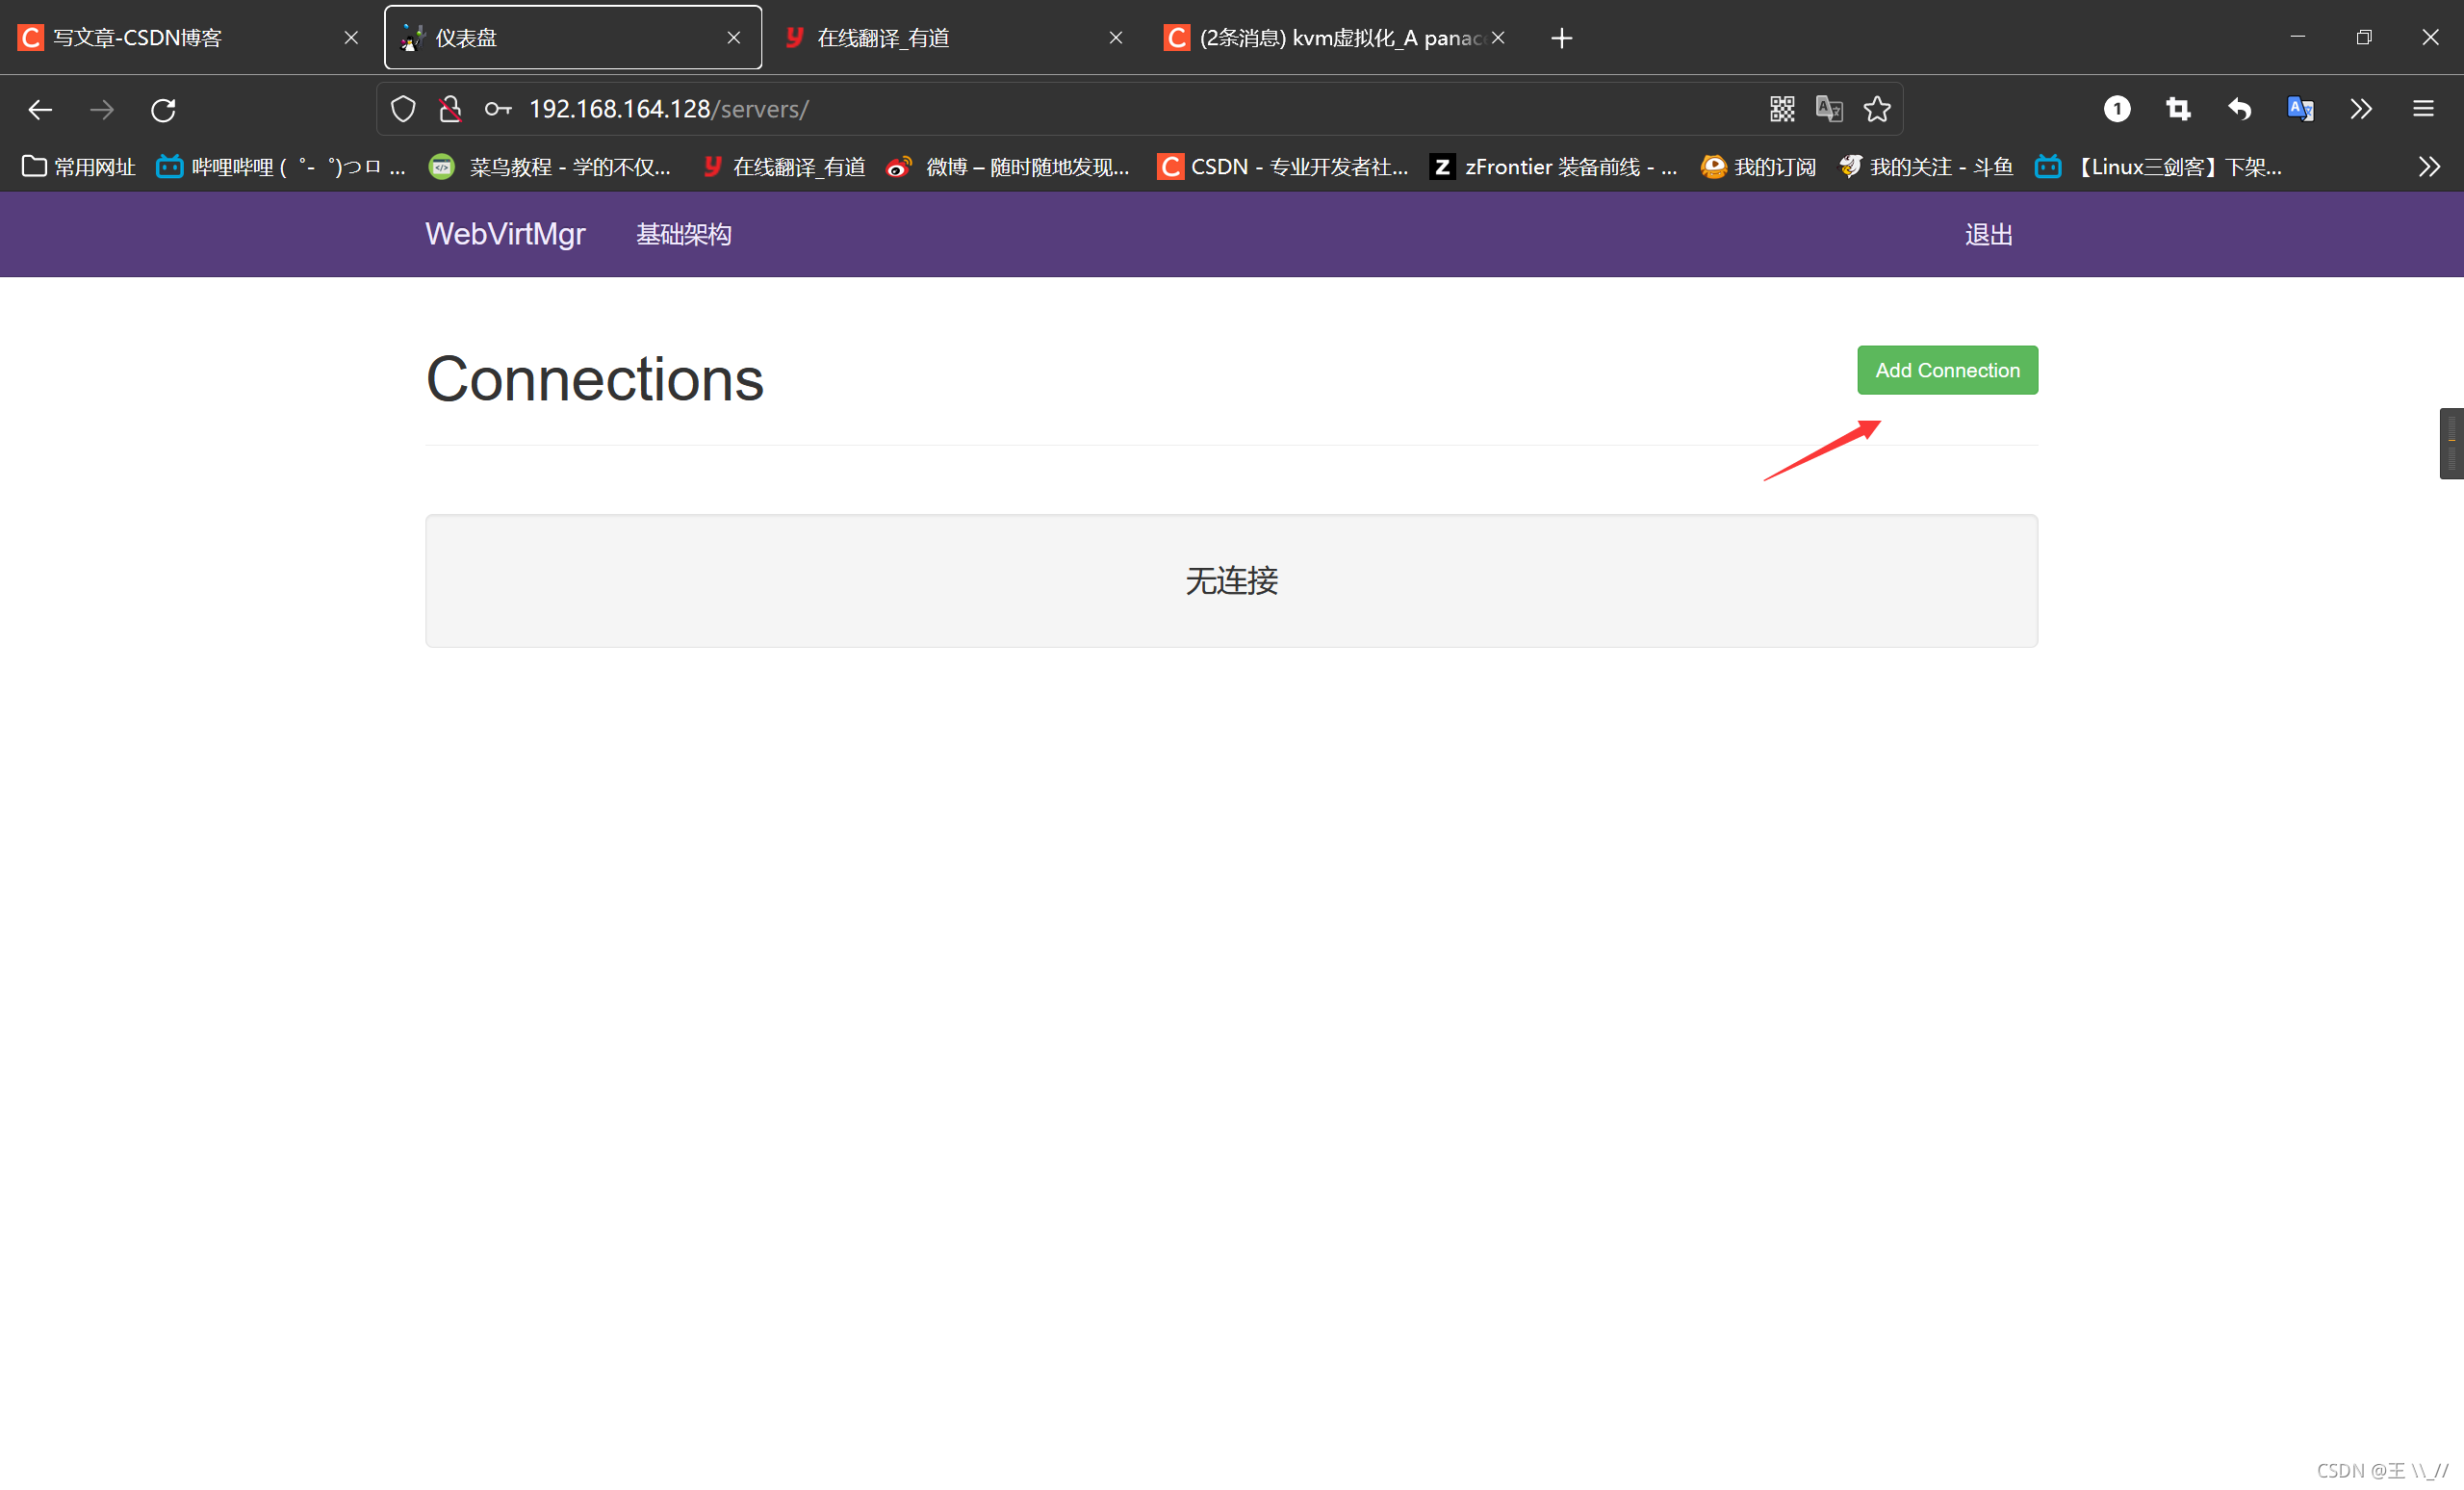The height and width of the screenshot is (1490, 2464).
Task: Click the 无连接 empty connections area
Action: 1232,580
